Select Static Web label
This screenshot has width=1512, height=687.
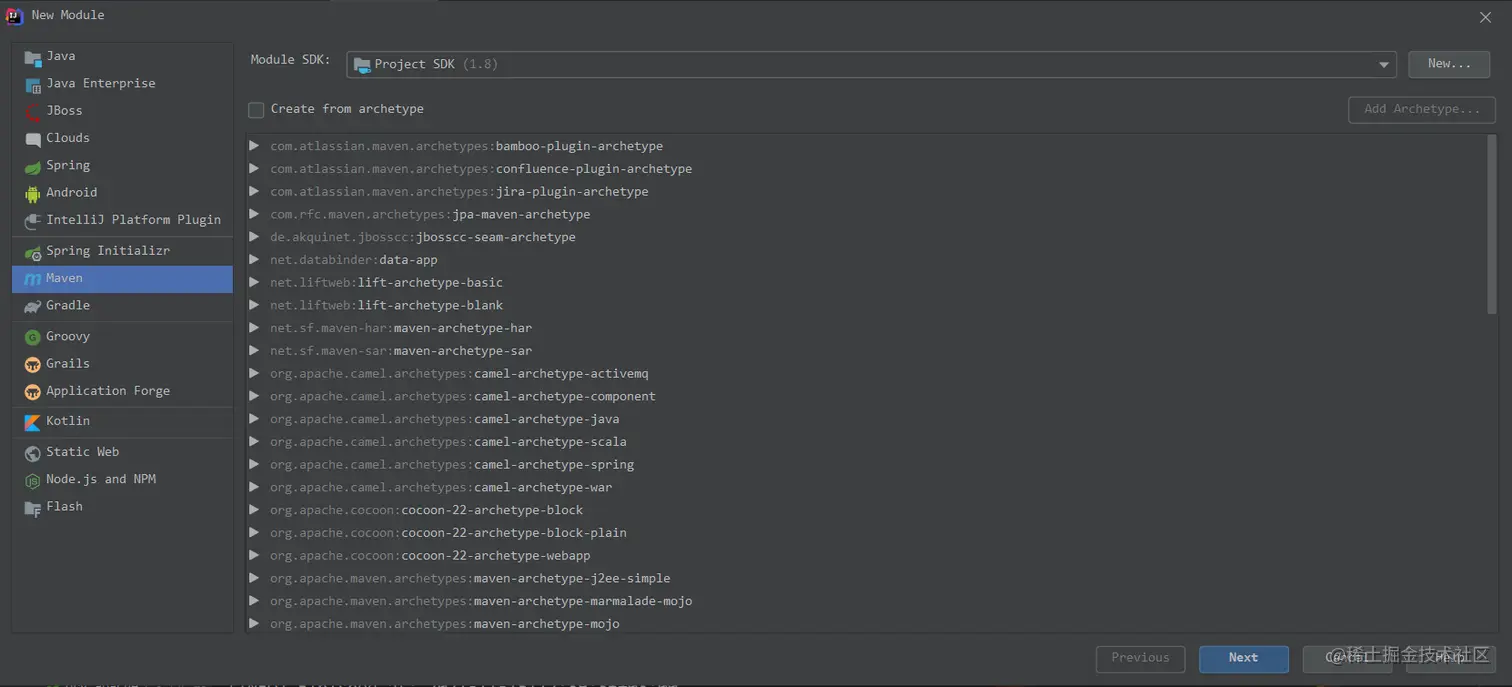tap(82, 452)
